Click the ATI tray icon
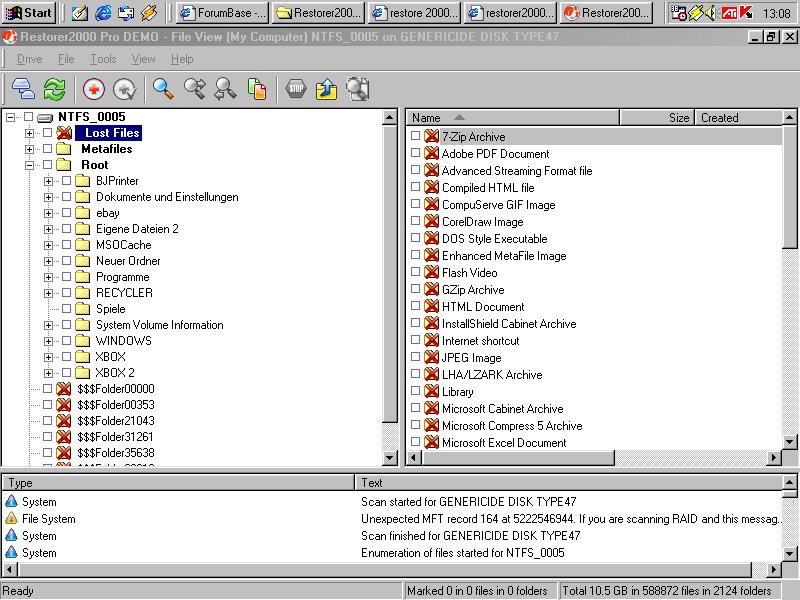Image resolution: width=800 pixels, height=600 pixels. pos(729,13)
